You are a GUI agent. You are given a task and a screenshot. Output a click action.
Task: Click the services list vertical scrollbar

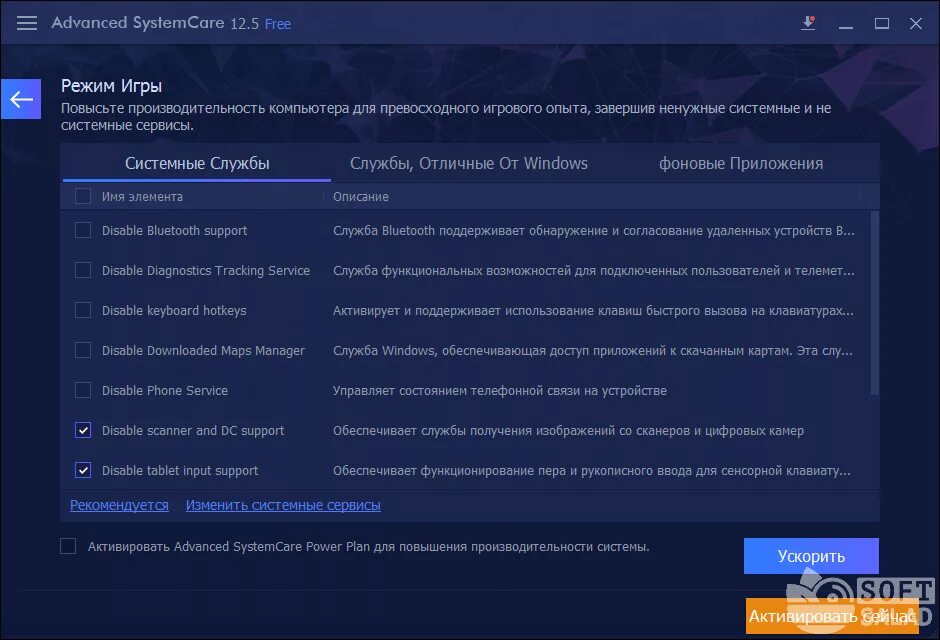pyautogui.click(x=875, y=303)
